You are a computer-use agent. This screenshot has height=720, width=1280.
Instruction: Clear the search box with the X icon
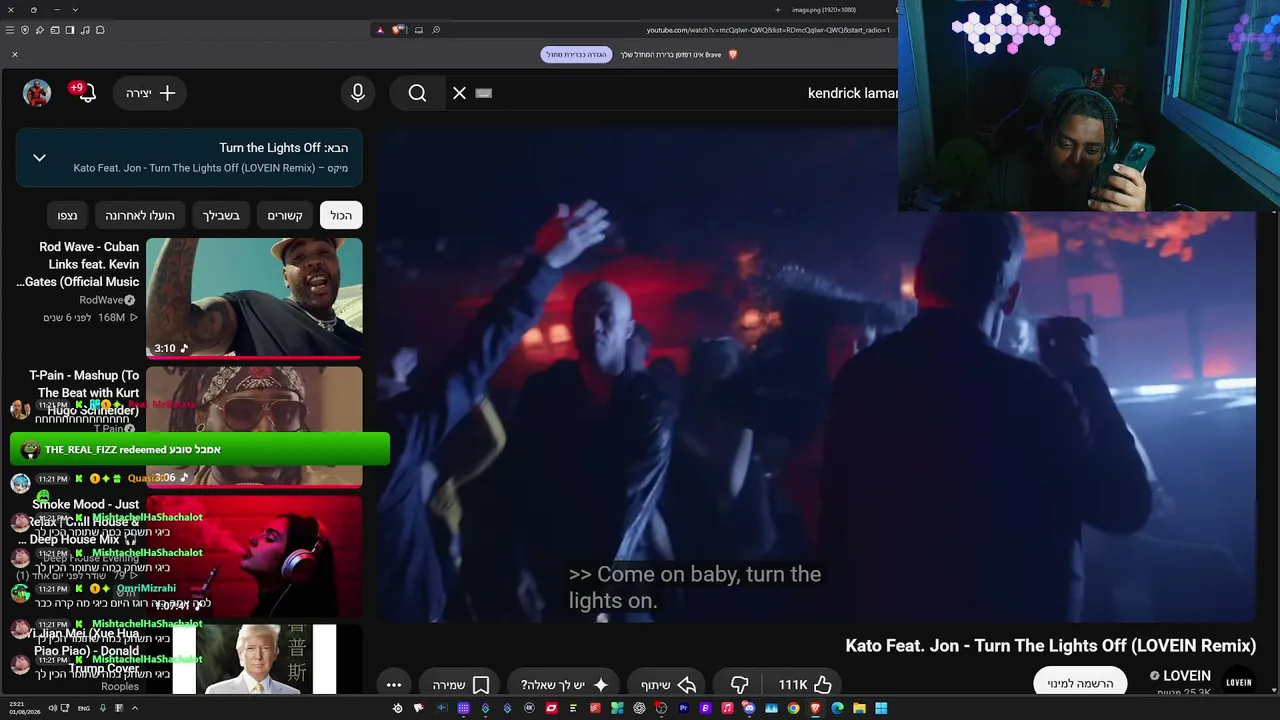click(x=459, y=93)
